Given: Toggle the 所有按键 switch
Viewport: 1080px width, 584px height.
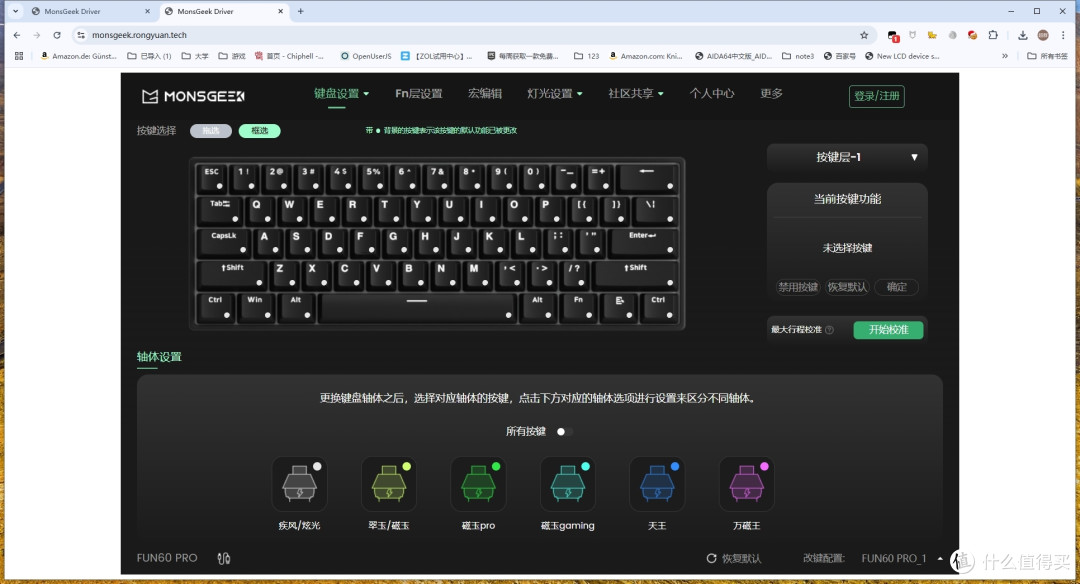Looking at the screenshot, I should (565, 432).
